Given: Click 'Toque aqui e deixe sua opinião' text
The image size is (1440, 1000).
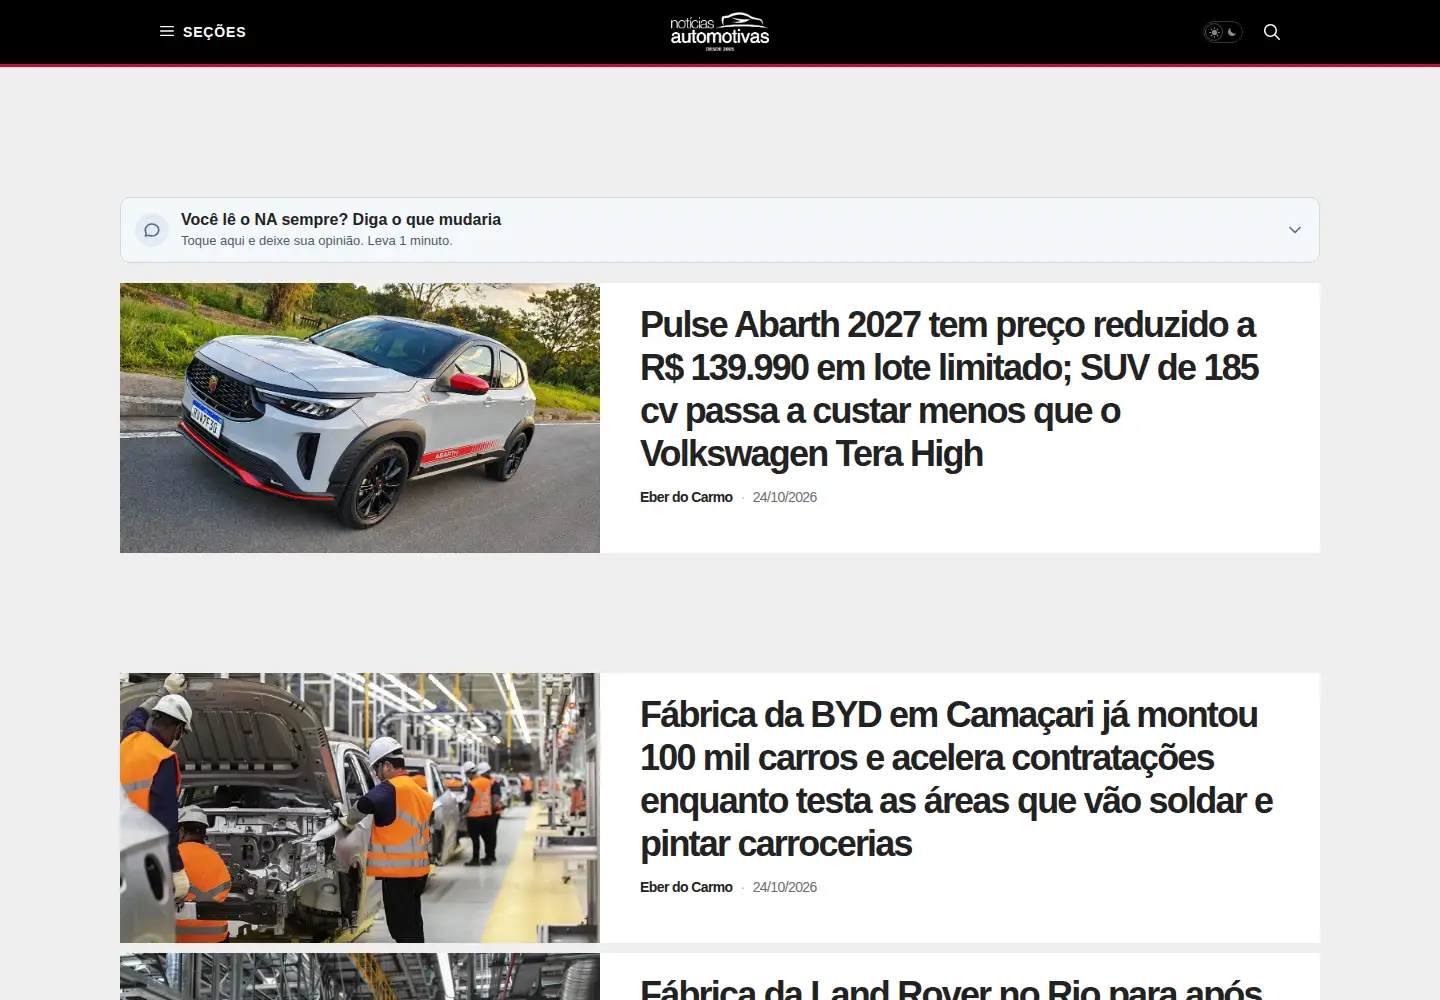Looking at the screenshot, I should (317, 241).
